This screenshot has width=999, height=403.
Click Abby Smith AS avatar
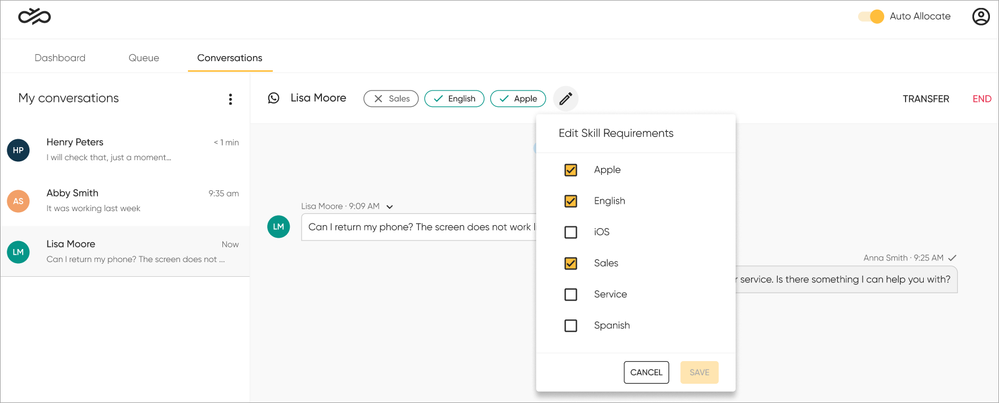(18, 201)
